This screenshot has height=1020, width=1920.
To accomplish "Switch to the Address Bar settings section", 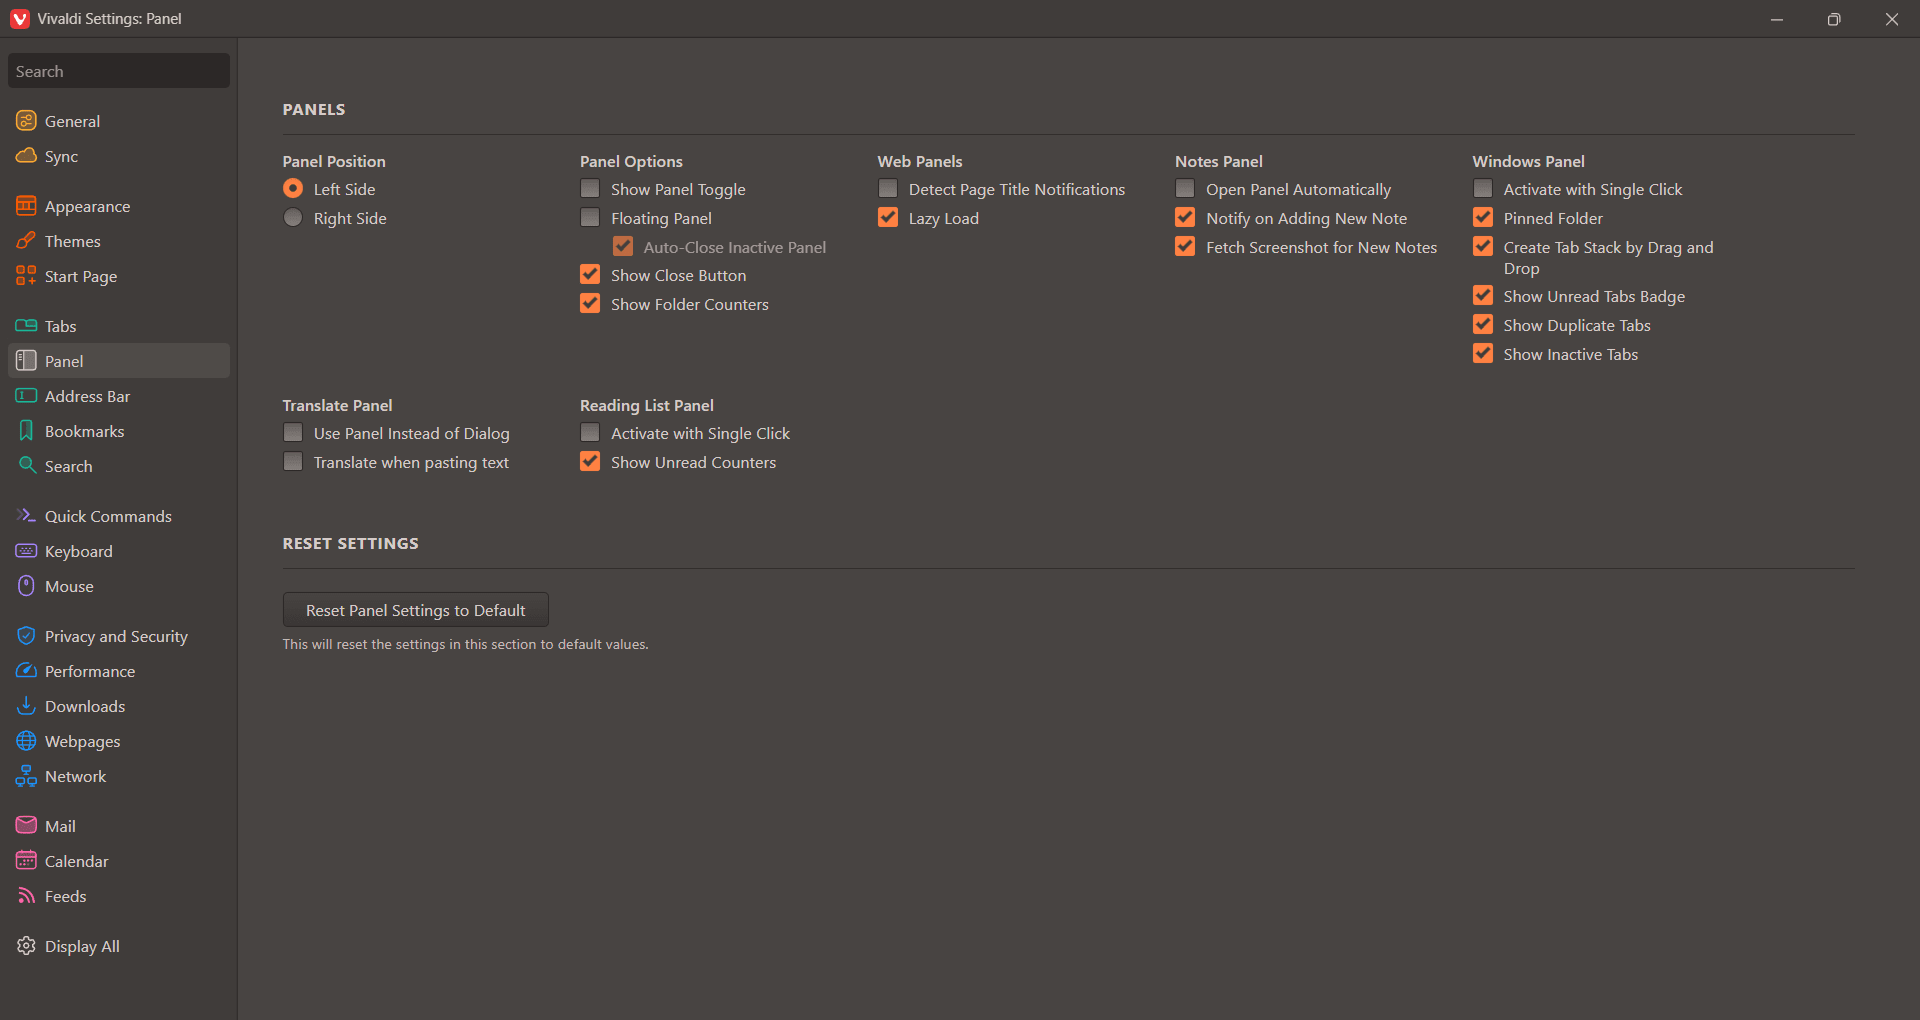I will coord(87,396).
